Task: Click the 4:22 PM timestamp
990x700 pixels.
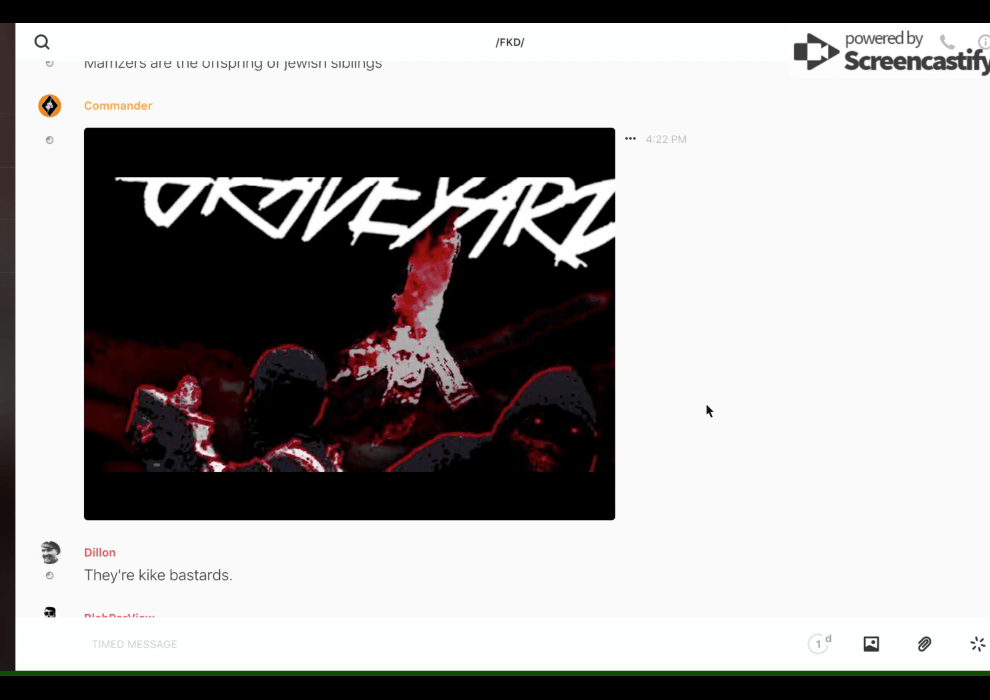Action: 666,140
